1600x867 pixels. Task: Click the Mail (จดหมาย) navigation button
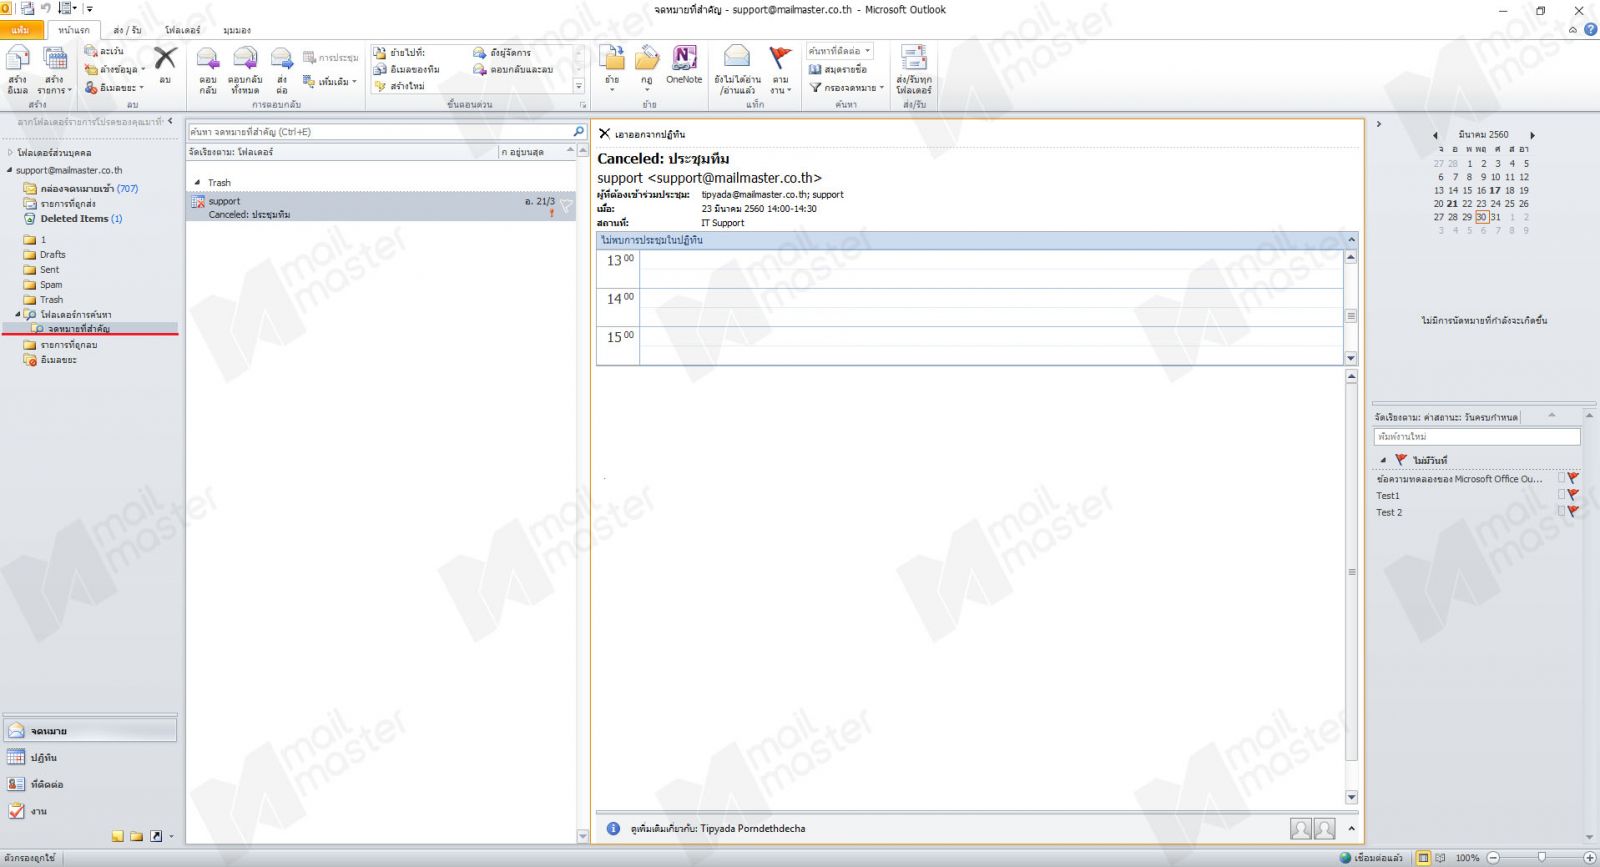click(89, 731)
